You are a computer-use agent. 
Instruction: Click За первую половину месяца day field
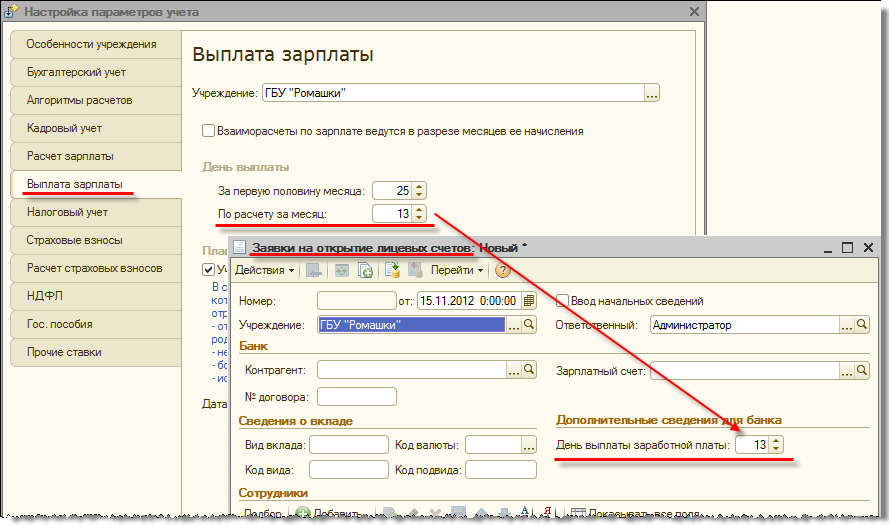coord(392,190)
